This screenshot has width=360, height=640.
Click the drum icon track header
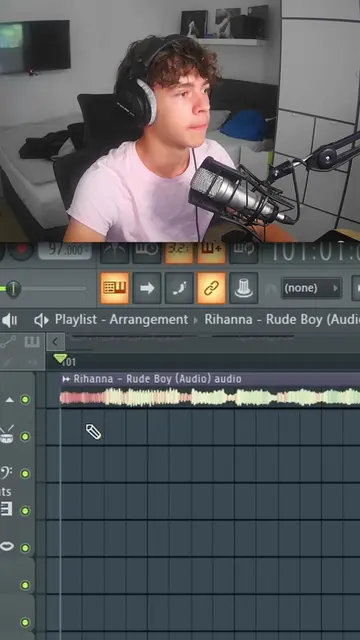[7, 435]
